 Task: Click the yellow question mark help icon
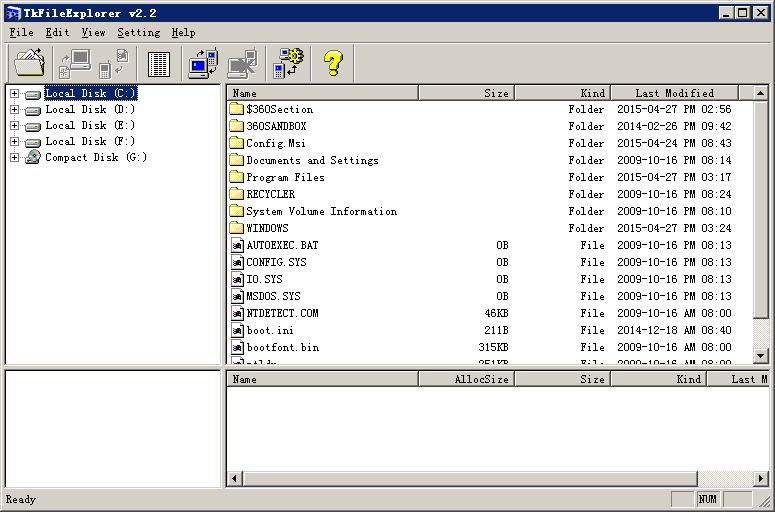click(333, 63)
